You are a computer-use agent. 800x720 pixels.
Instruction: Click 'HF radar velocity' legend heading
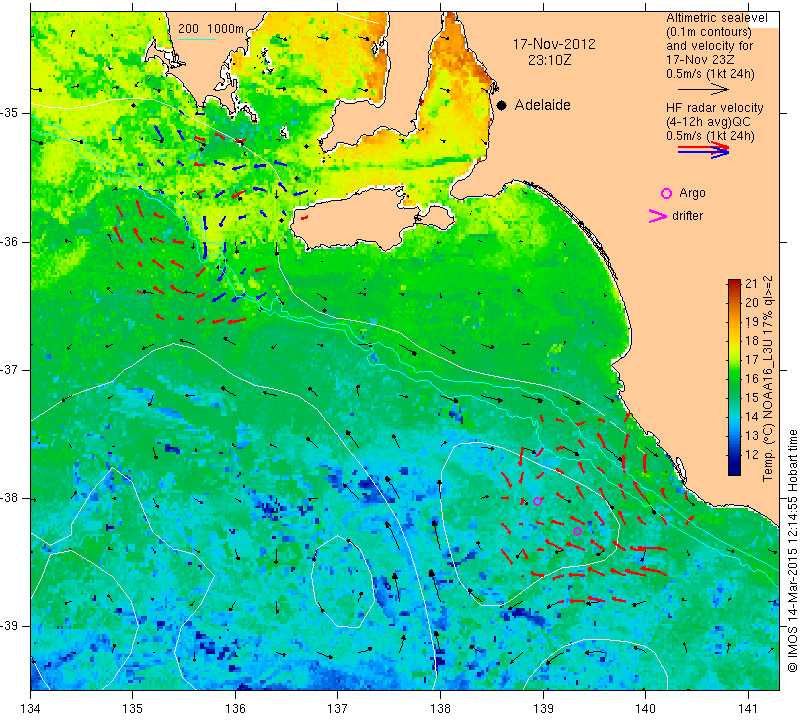[x=714, y=108]
